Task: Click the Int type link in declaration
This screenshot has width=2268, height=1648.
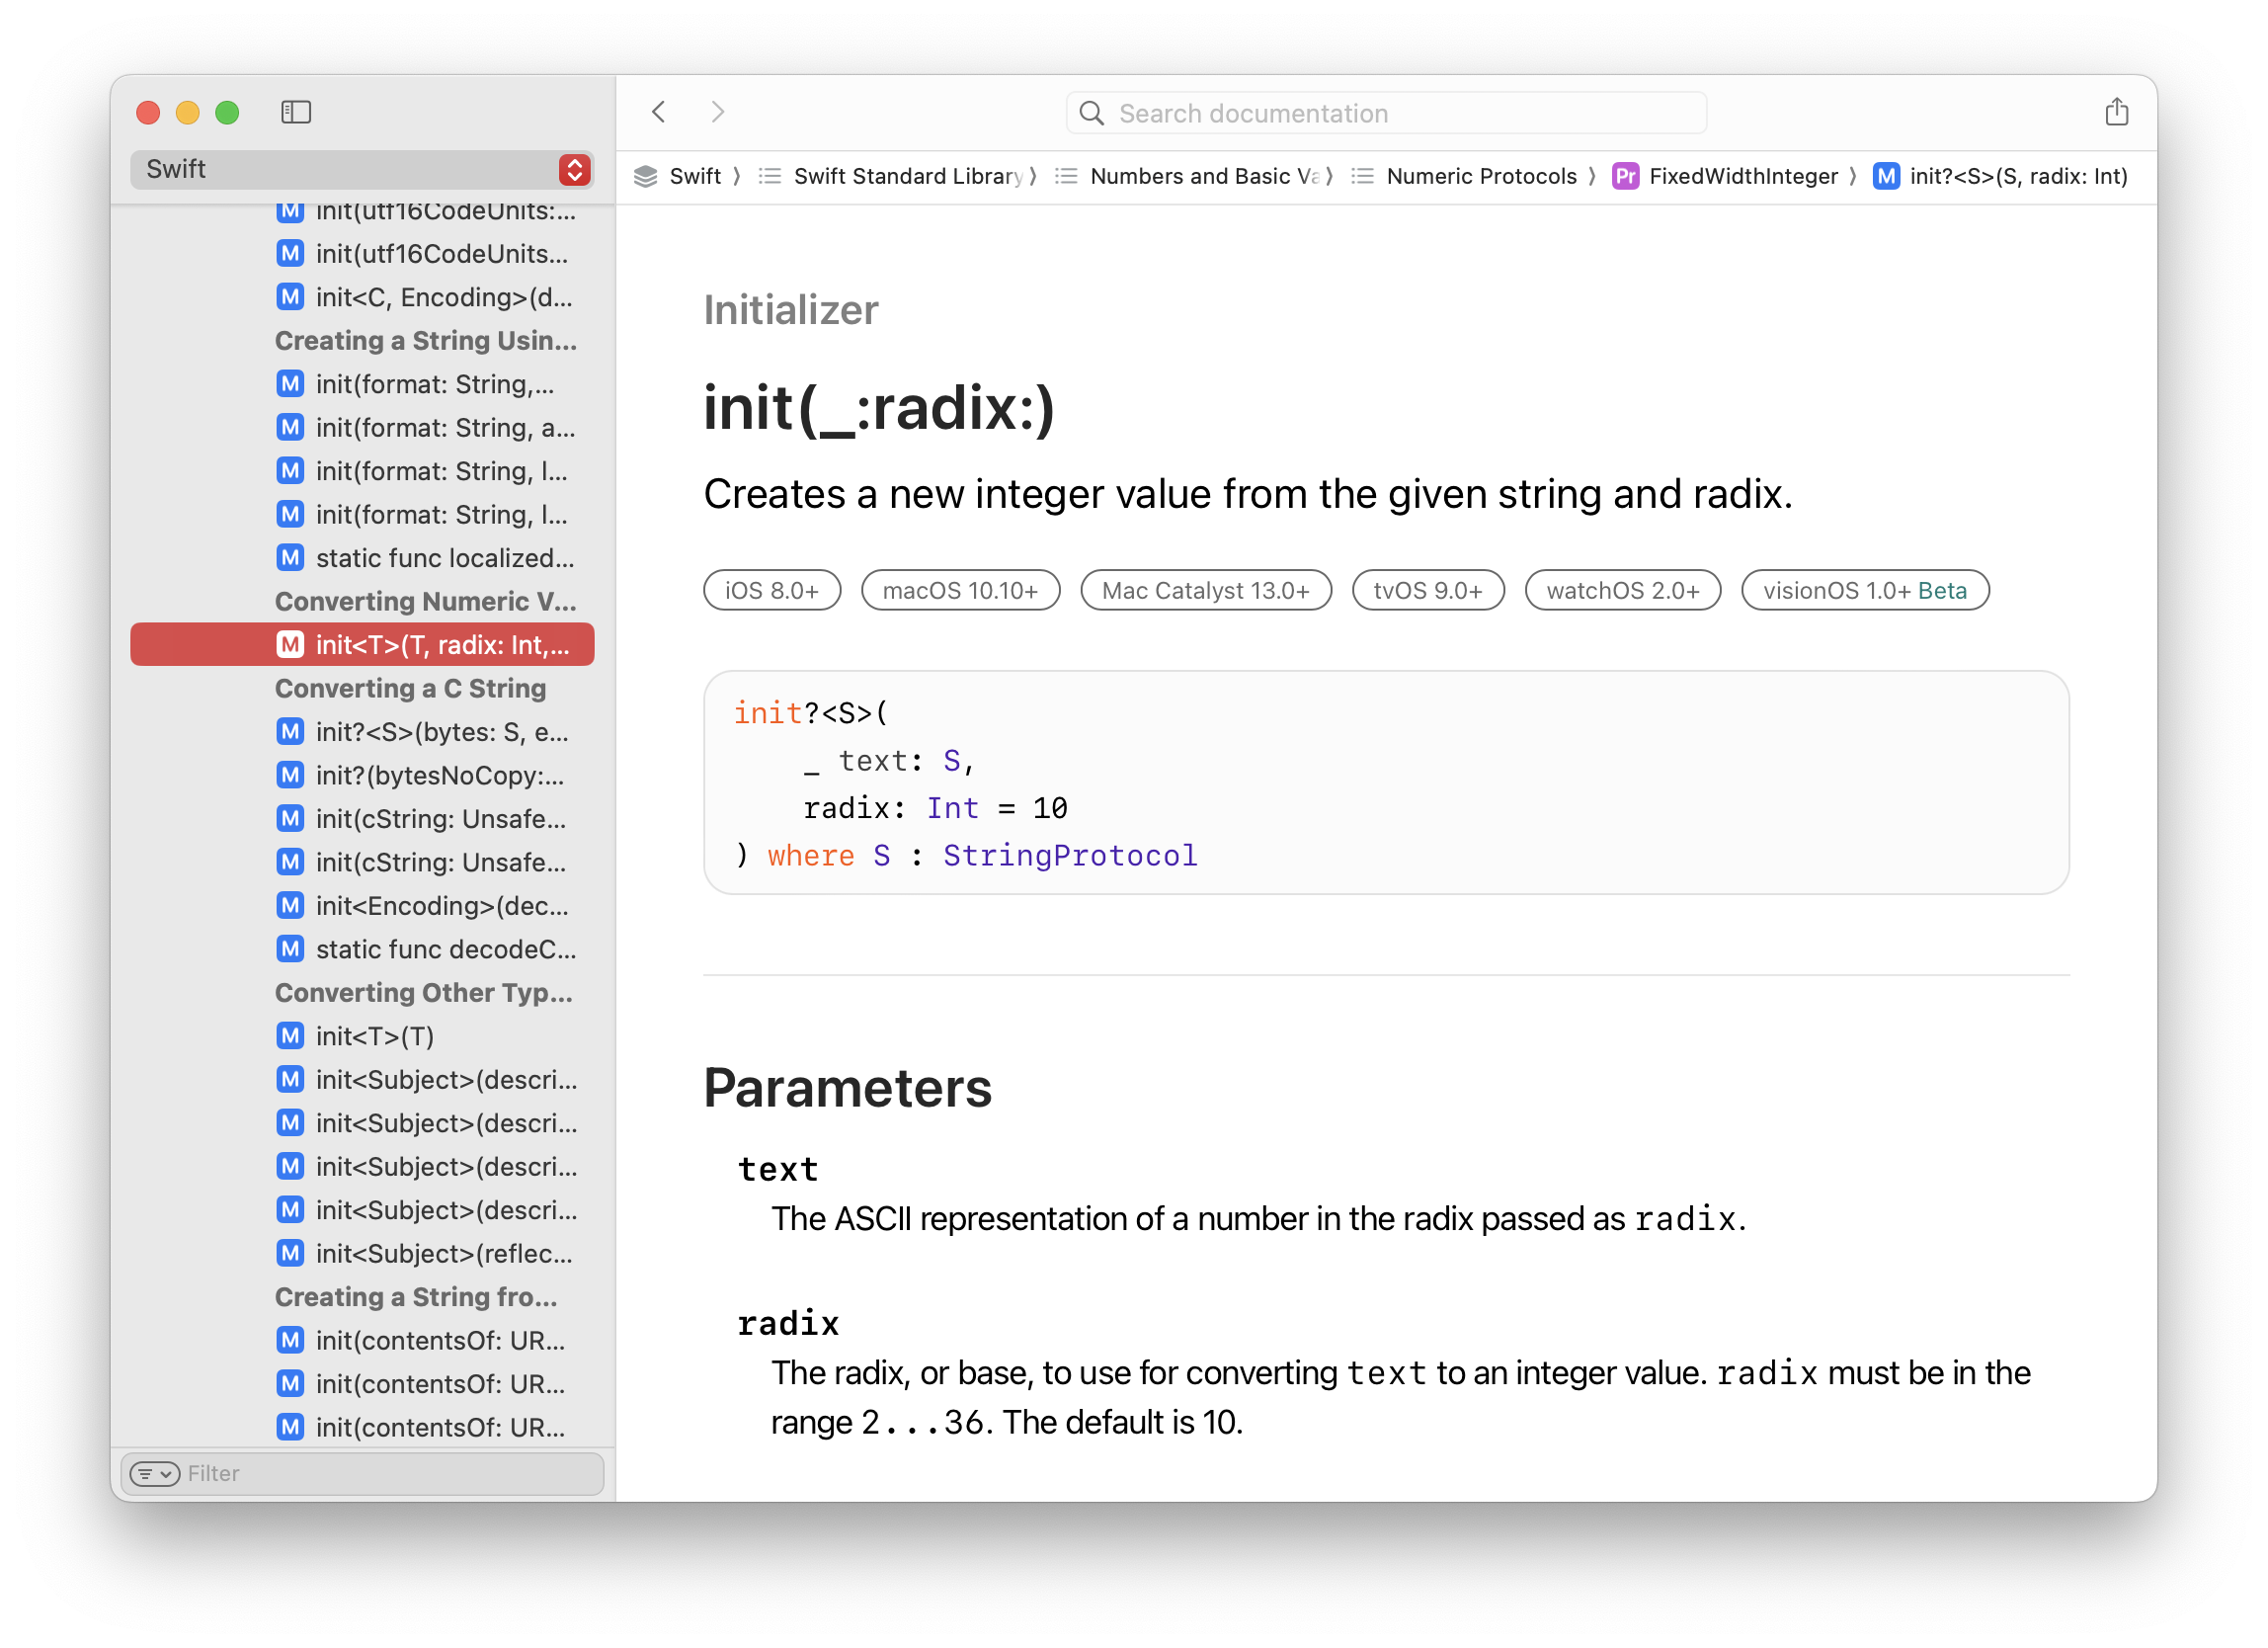Action: tap(951, 808)
